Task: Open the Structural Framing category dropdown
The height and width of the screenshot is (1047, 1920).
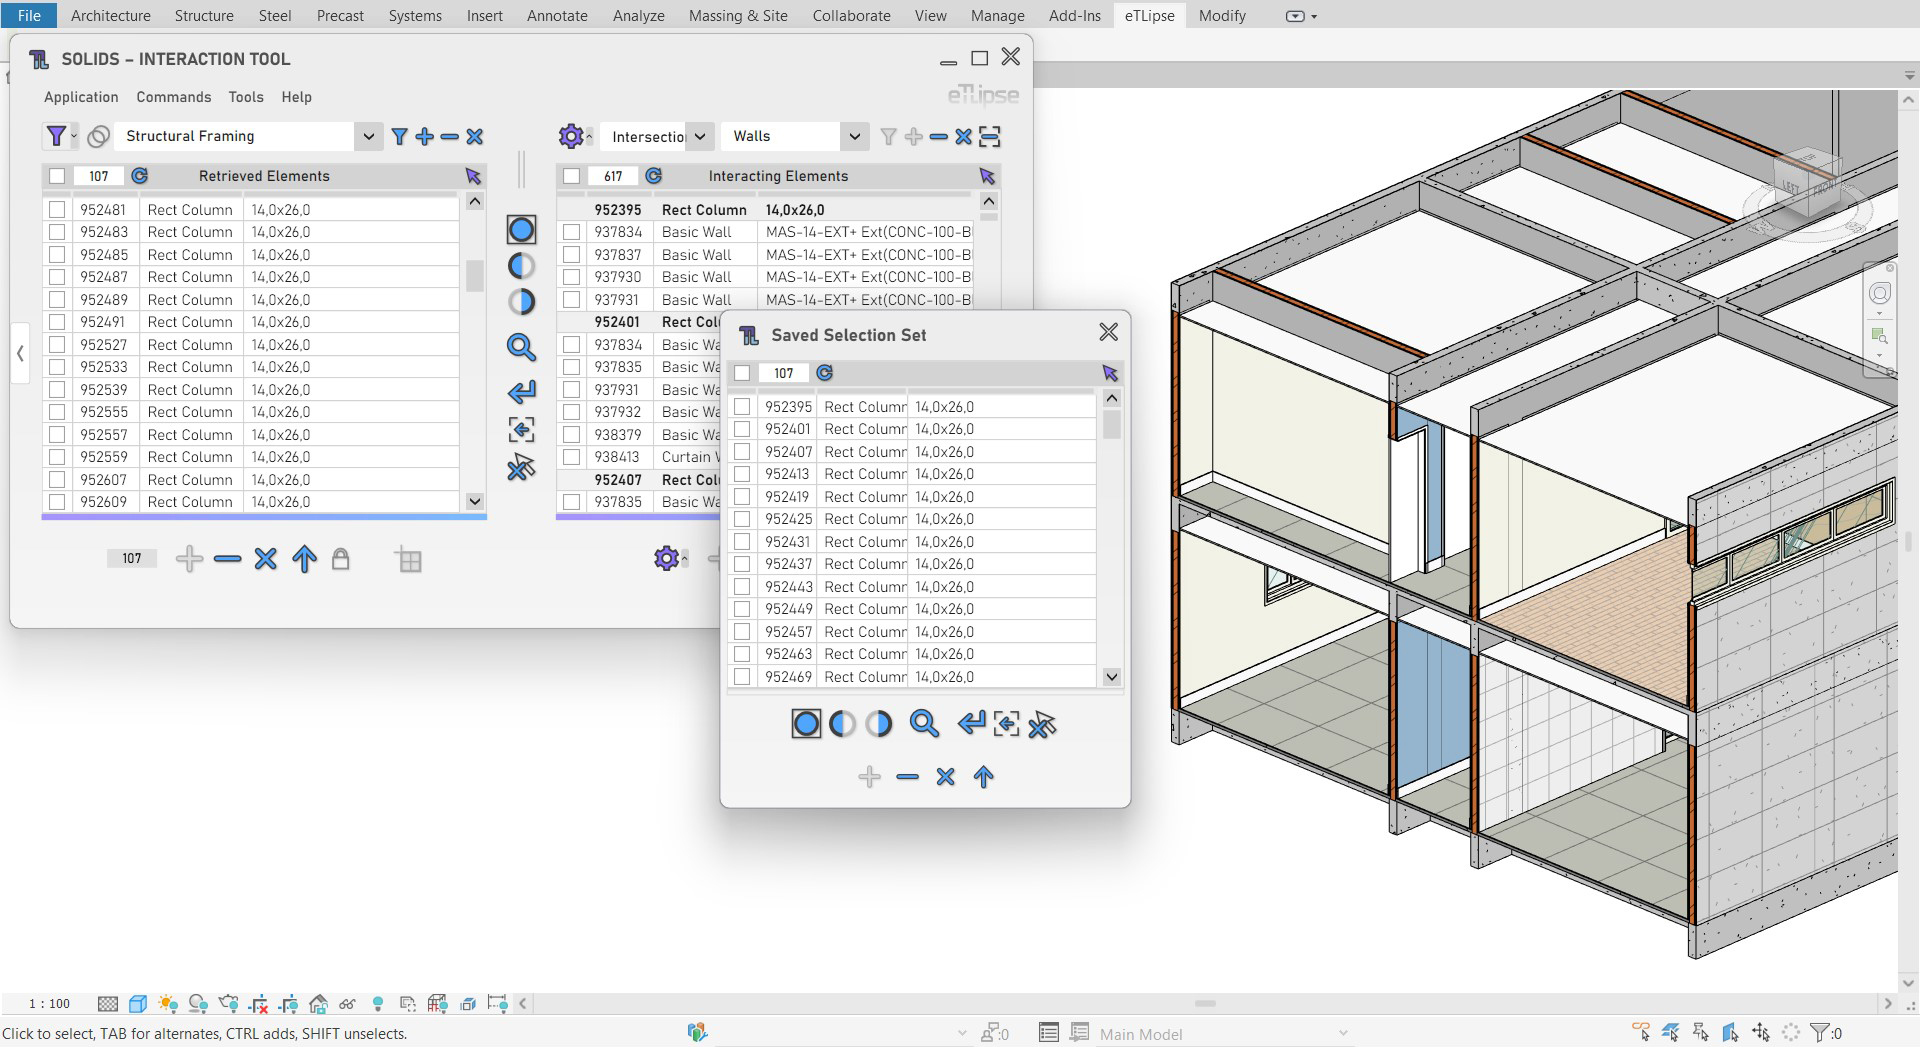Action: click(x=368, y=136)
